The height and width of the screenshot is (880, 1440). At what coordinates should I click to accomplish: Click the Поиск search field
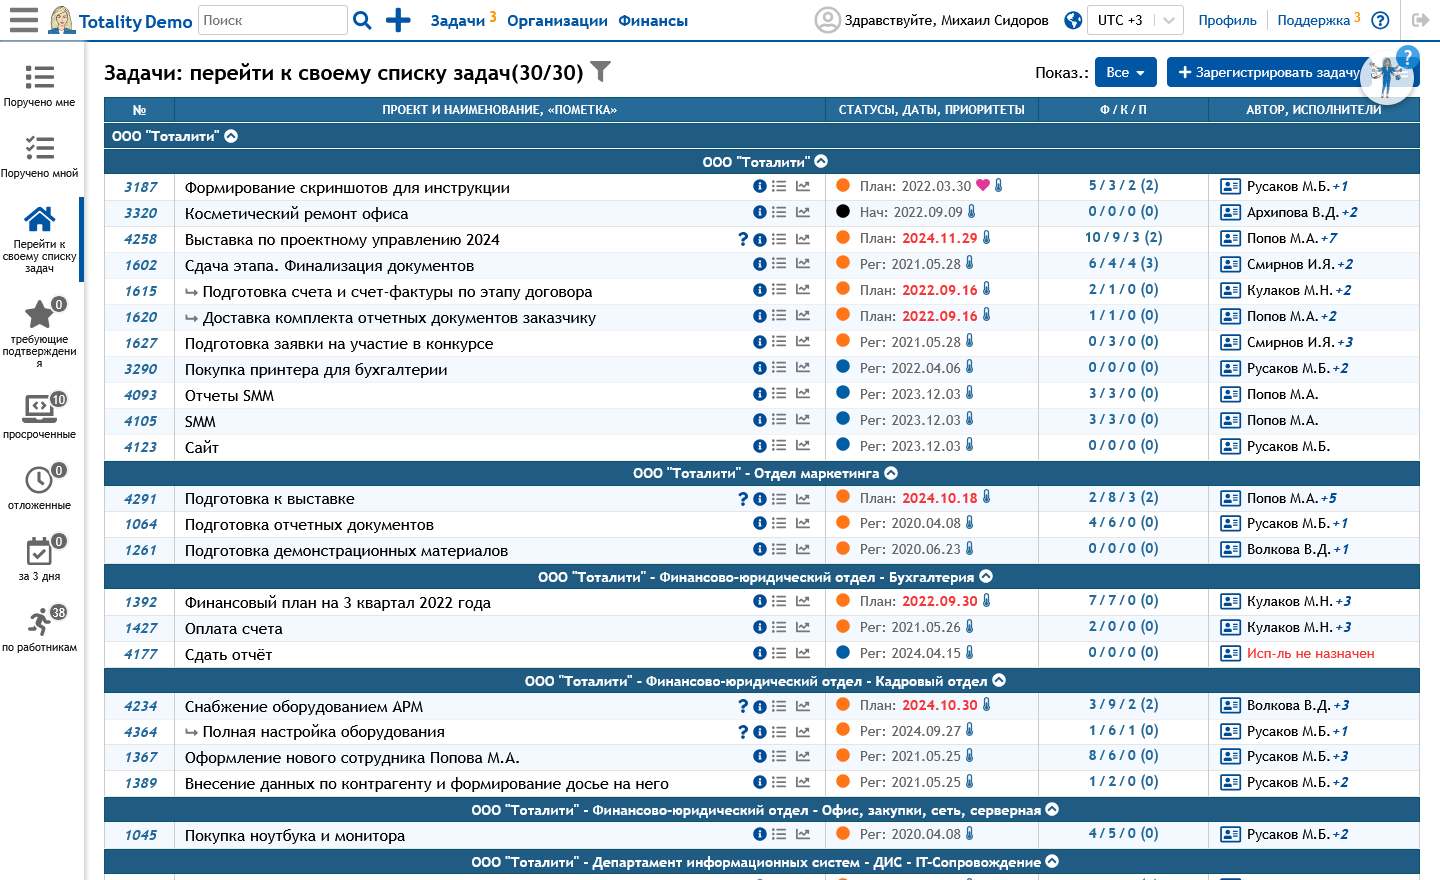(x=272, y=20)
